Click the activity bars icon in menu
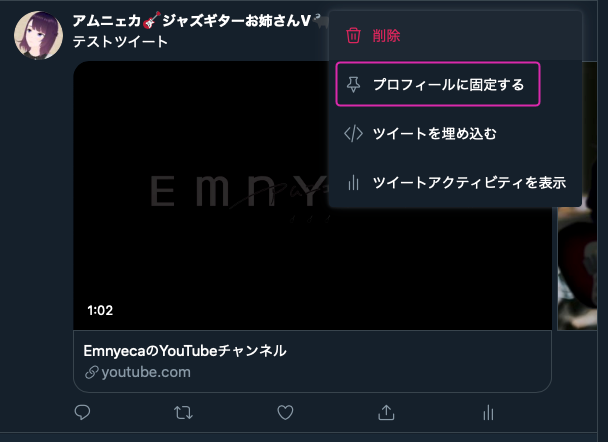 353,182
